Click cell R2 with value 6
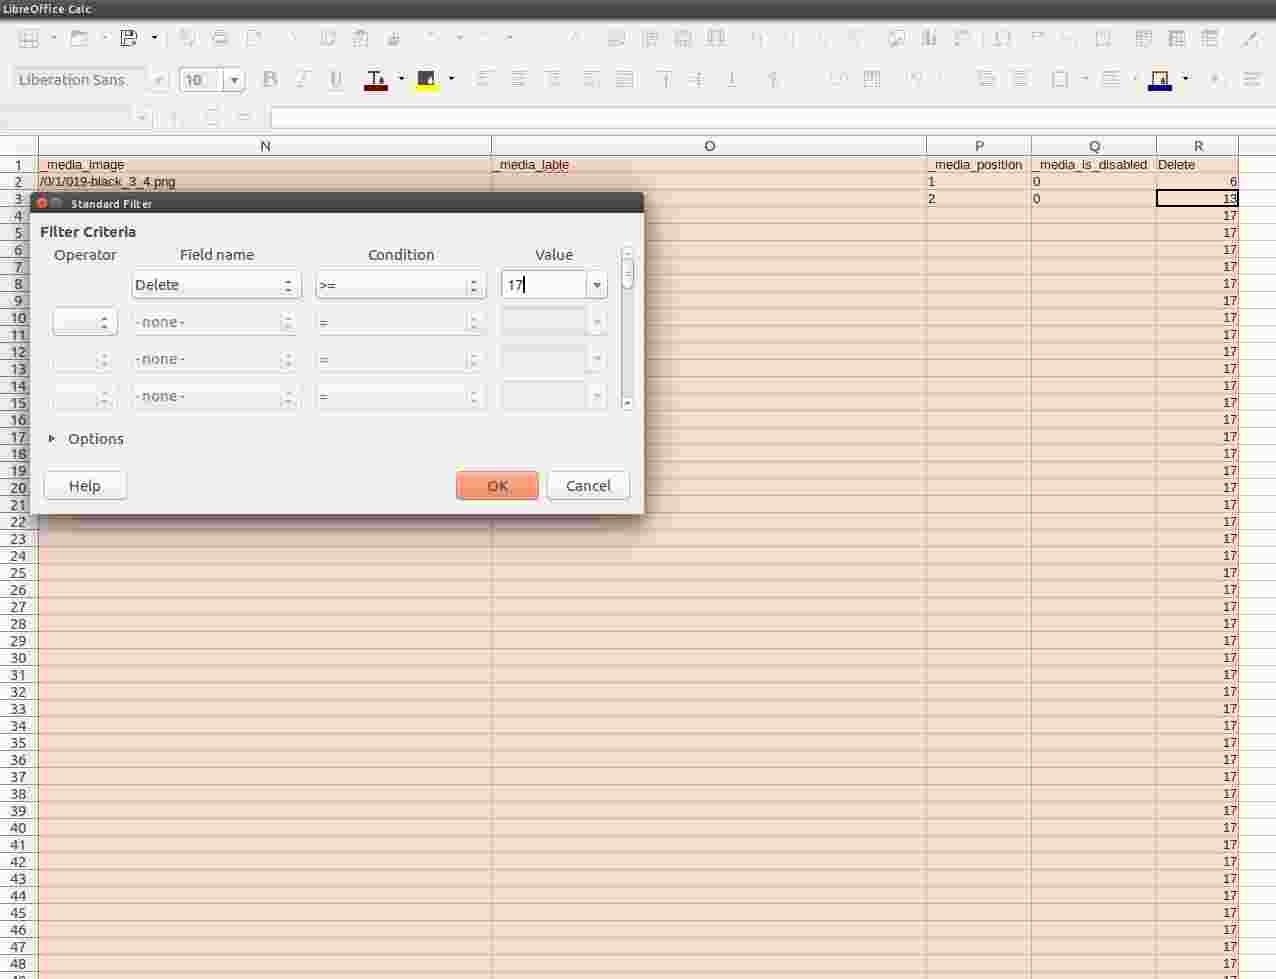 (1198, 181)
